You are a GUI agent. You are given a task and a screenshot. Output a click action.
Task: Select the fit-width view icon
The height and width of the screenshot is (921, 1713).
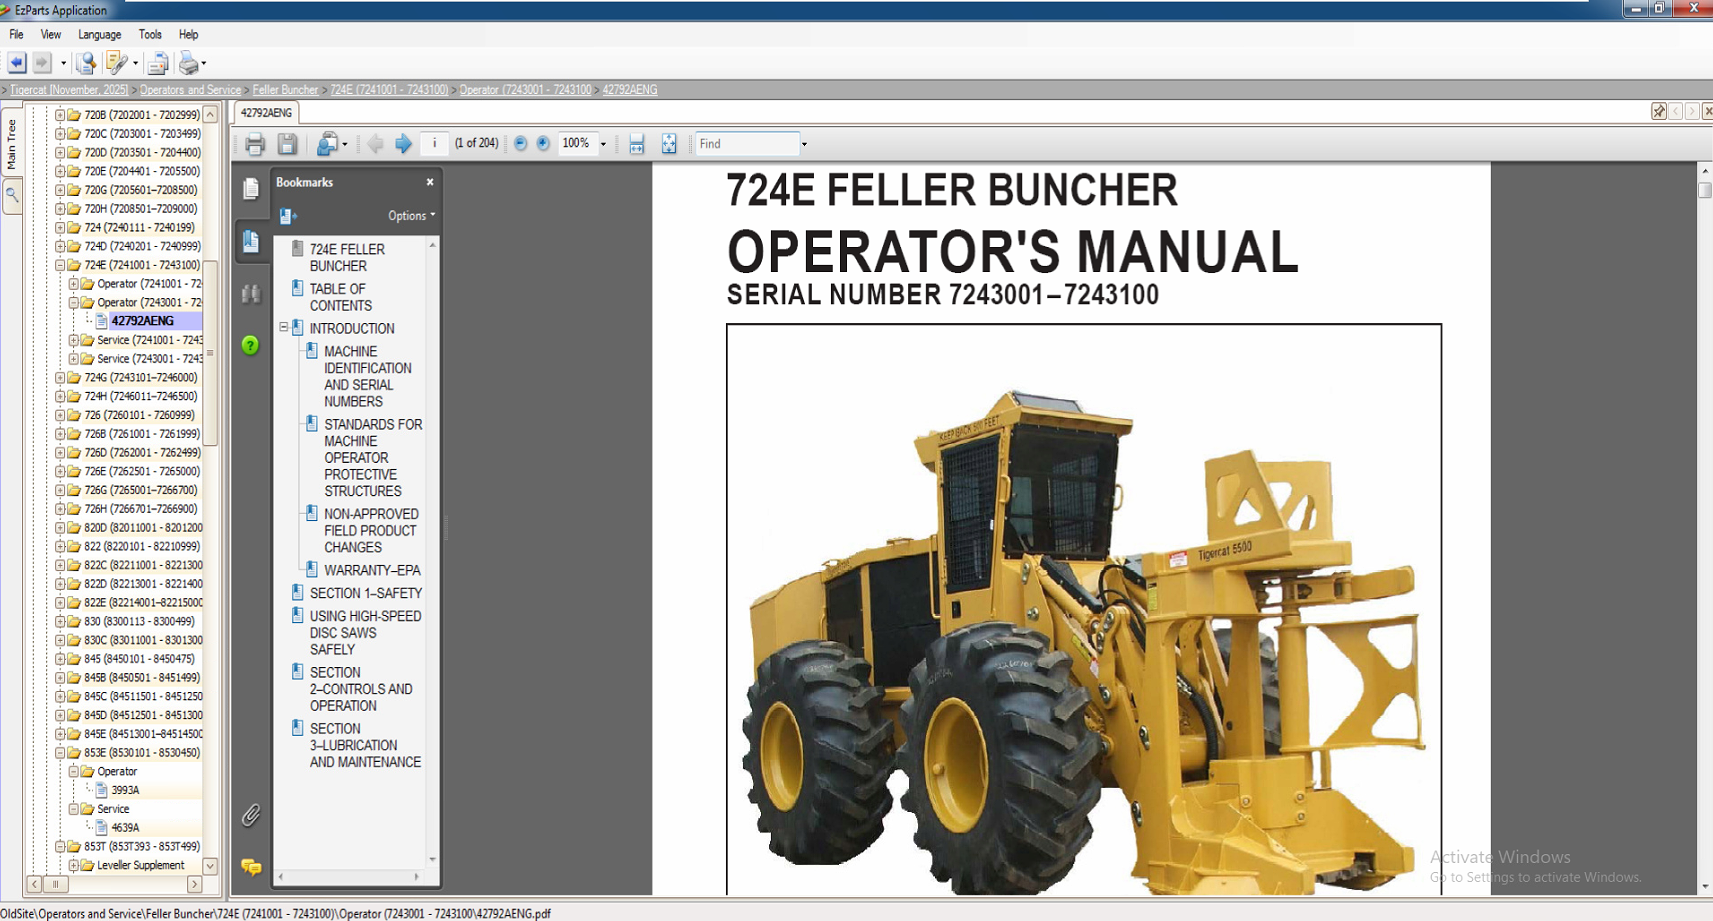coord(637,143)
